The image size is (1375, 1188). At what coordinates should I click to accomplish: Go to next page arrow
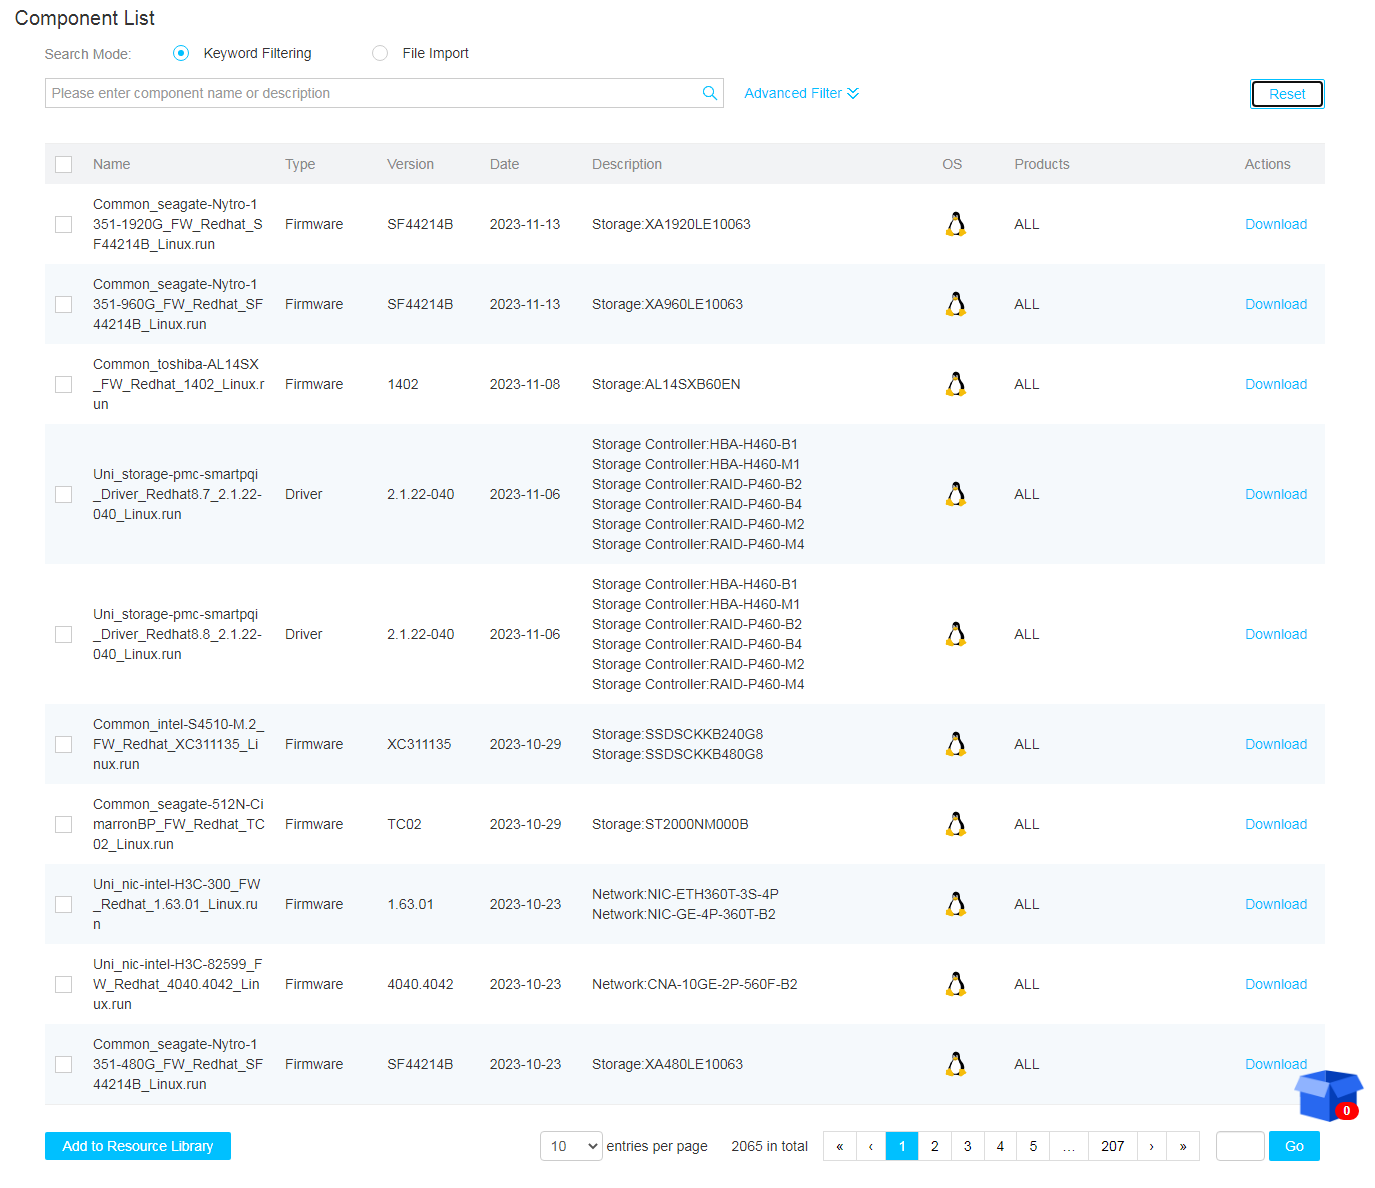(1152, 1146)
